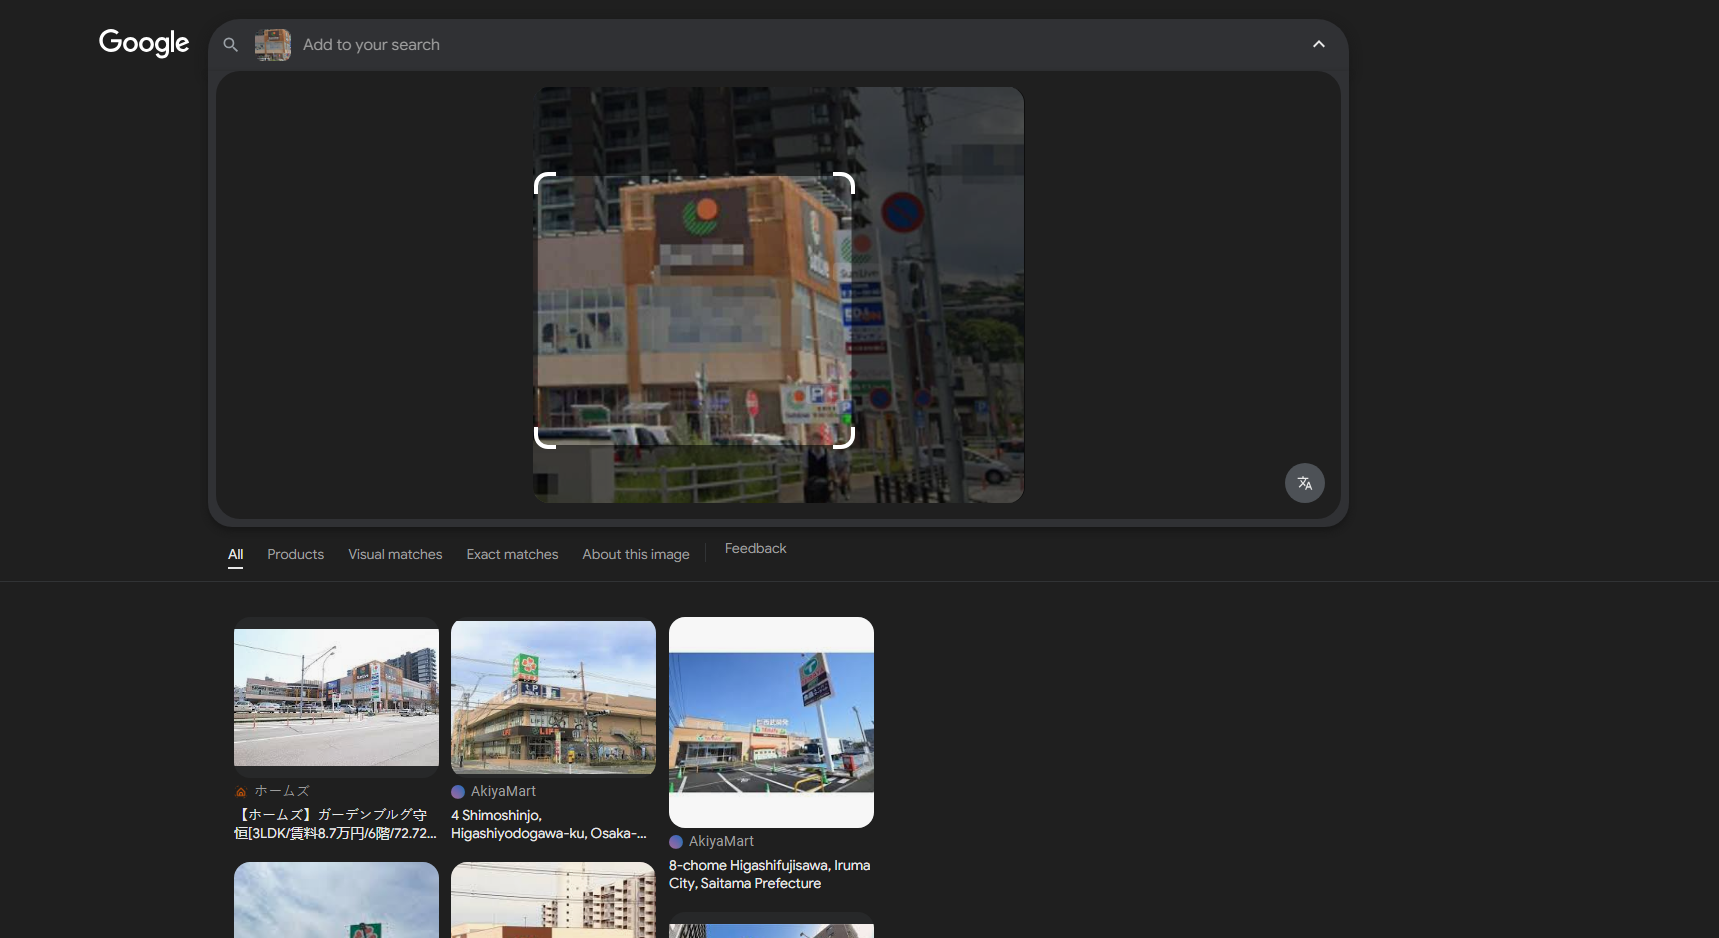
Task: Click the AkiyaMart favicon beside 4 Shimoshinjo result
Action: (x=458, y=792)
